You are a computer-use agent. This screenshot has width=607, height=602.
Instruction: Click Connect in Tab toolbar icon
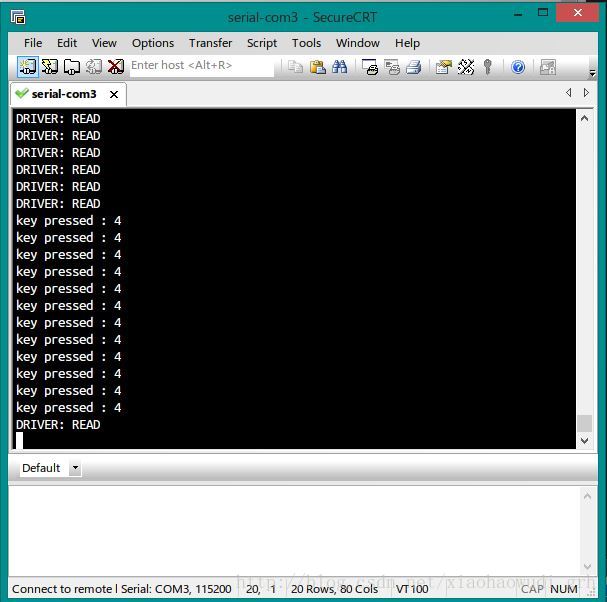coord(72,67)
